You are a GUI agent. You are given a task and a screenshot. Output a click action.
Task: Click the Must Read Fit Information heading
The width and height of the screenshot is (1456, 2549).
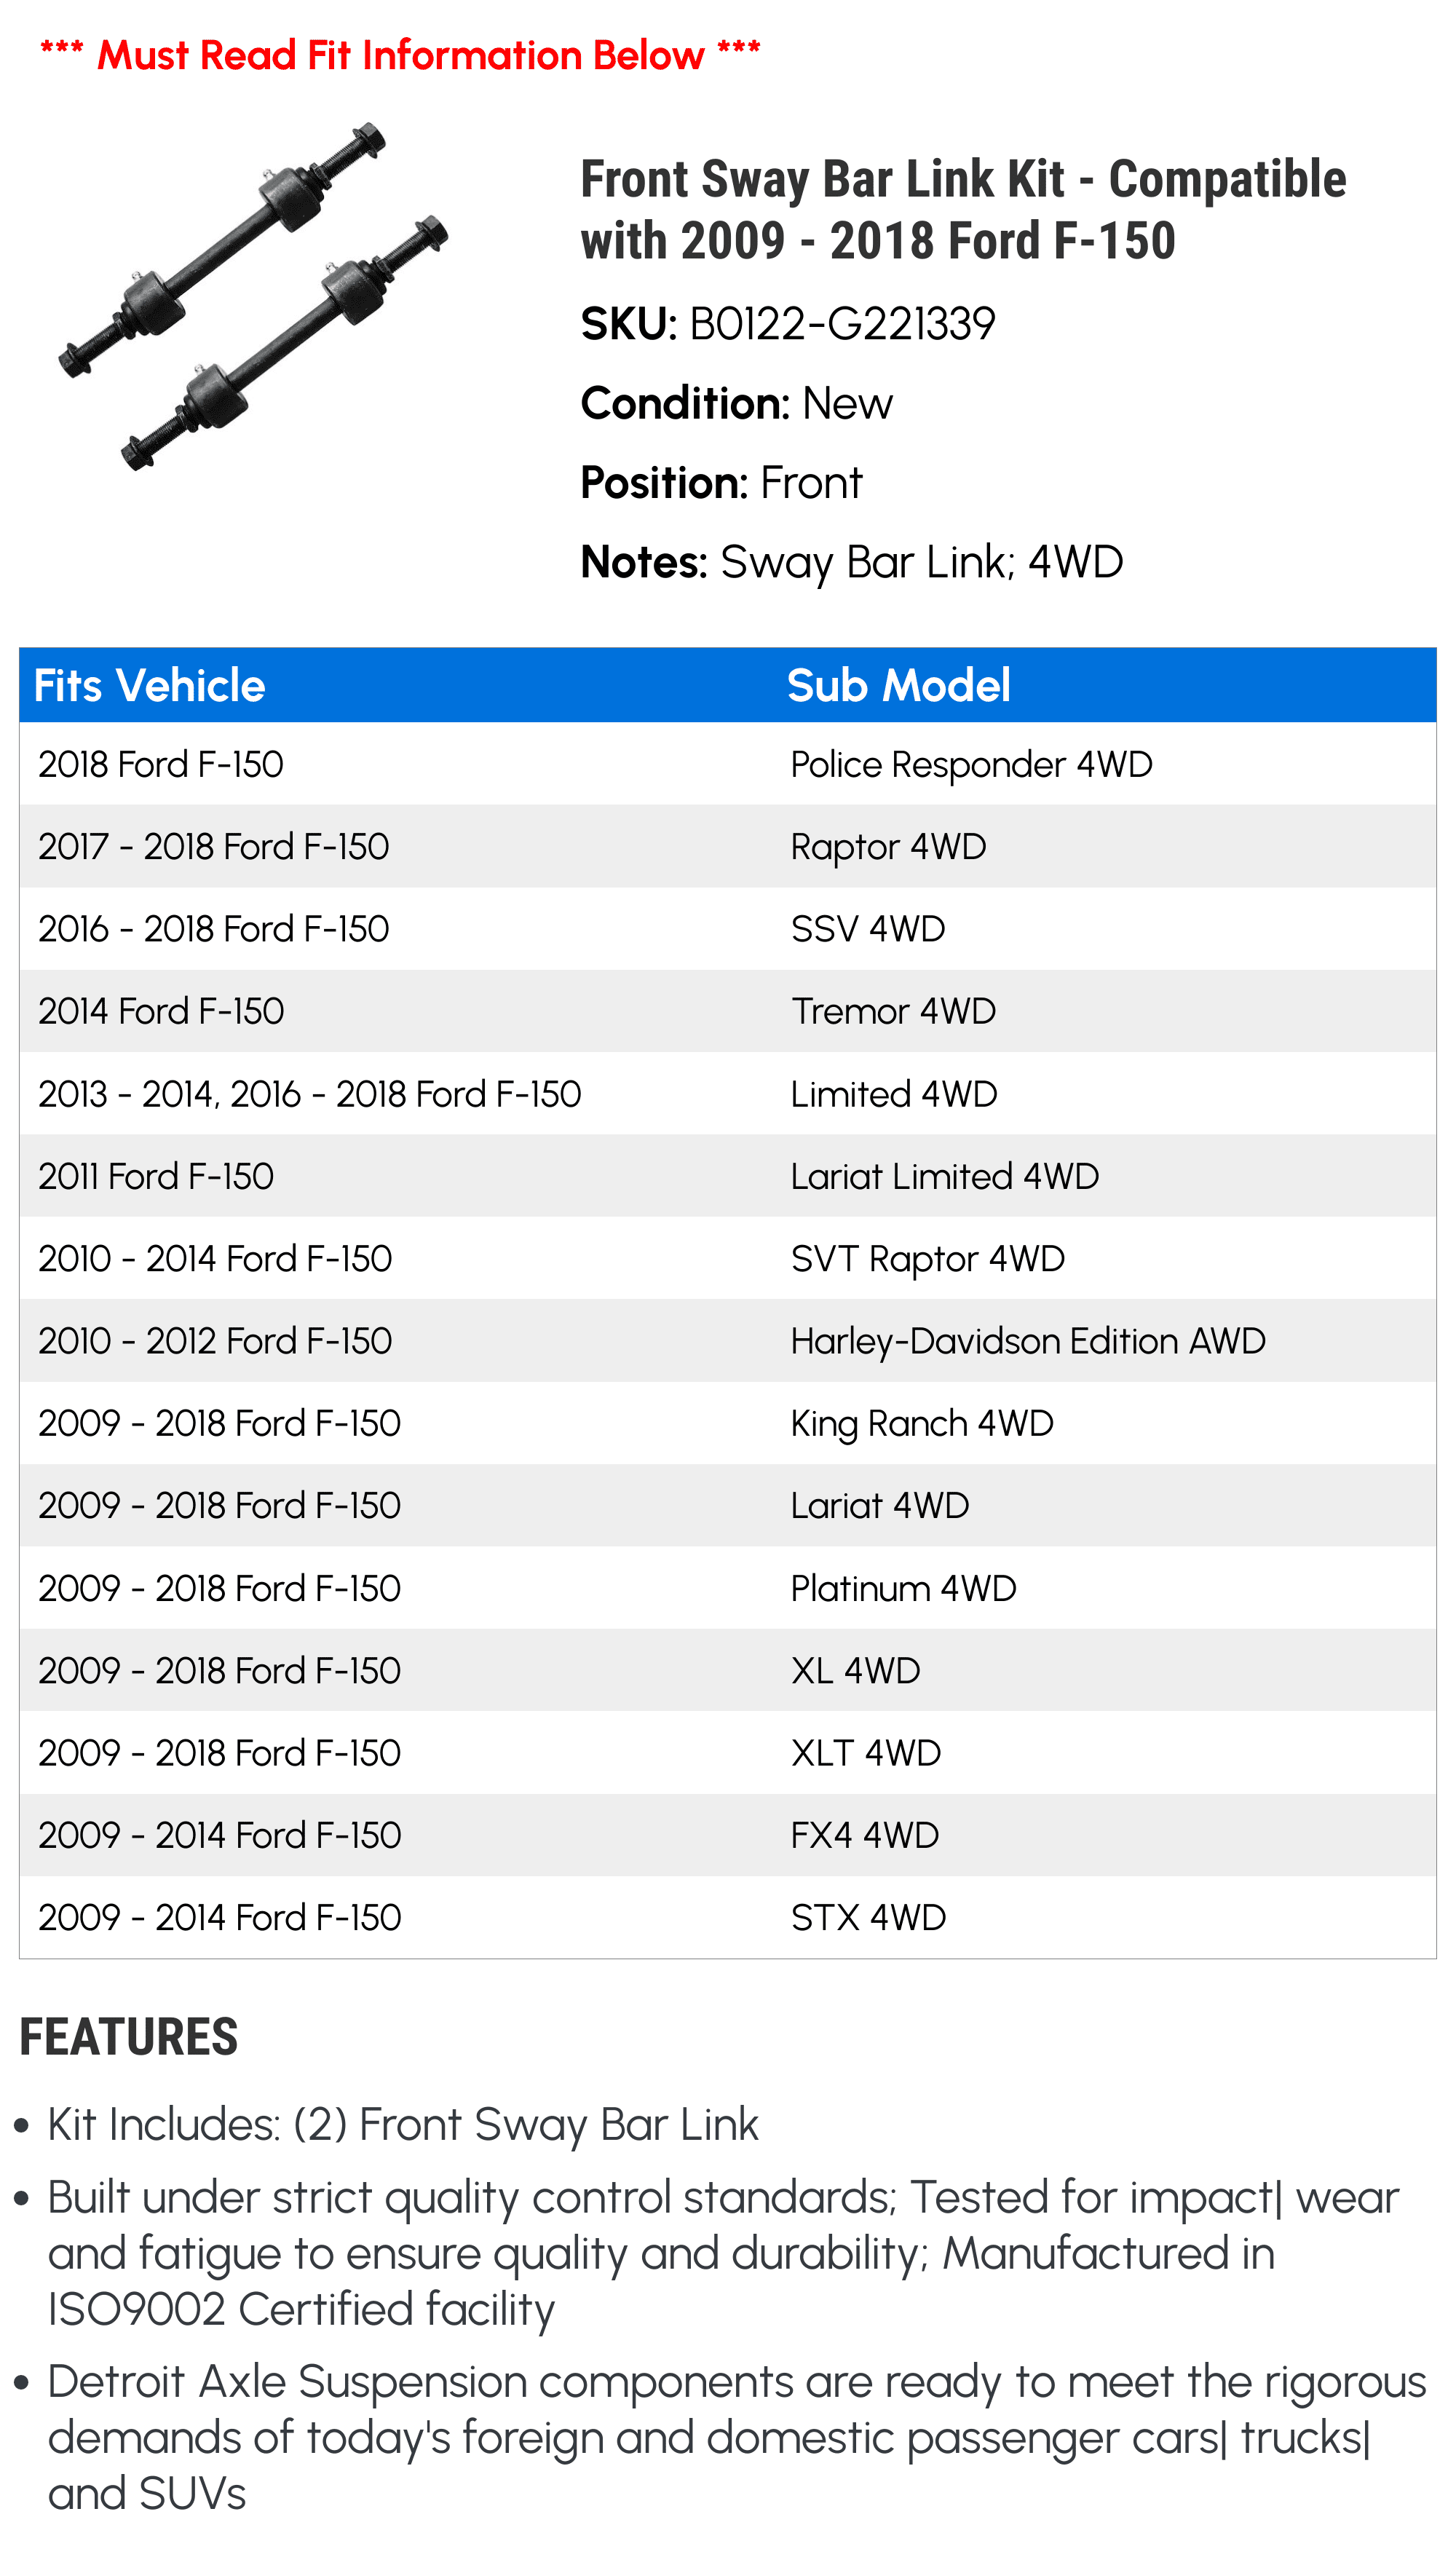click(x=400, y=55)
